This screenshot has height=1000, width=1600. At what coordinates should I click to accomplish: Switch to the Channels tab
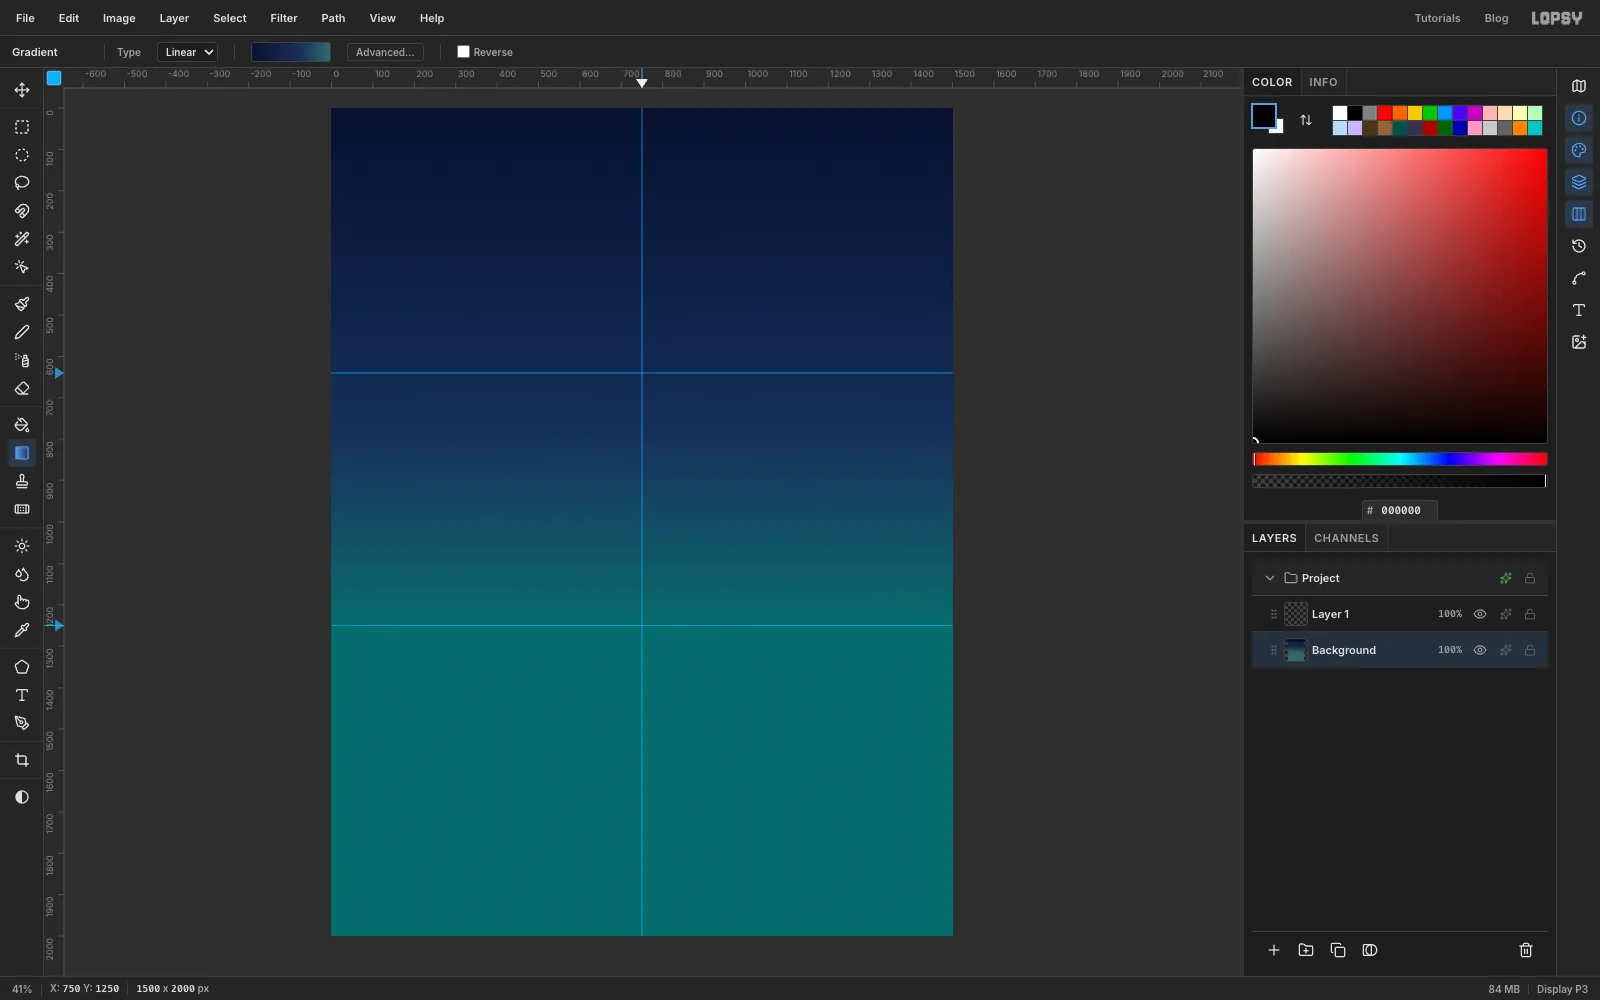coord(1346,538)
